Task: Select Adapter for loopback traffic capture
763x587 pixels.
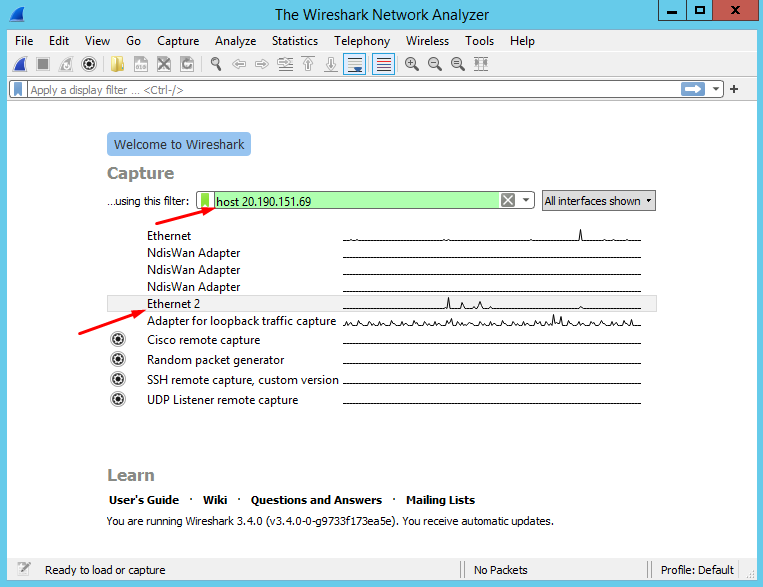Action: (382, 321)
